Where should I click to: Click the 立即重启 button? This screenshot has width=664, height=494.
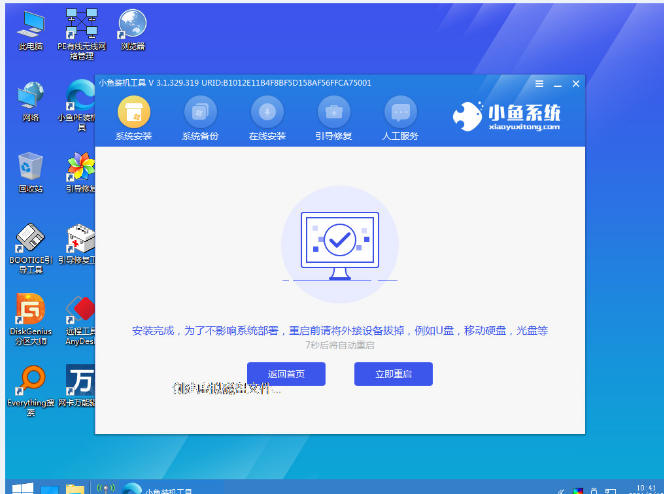tap(393, 374)
